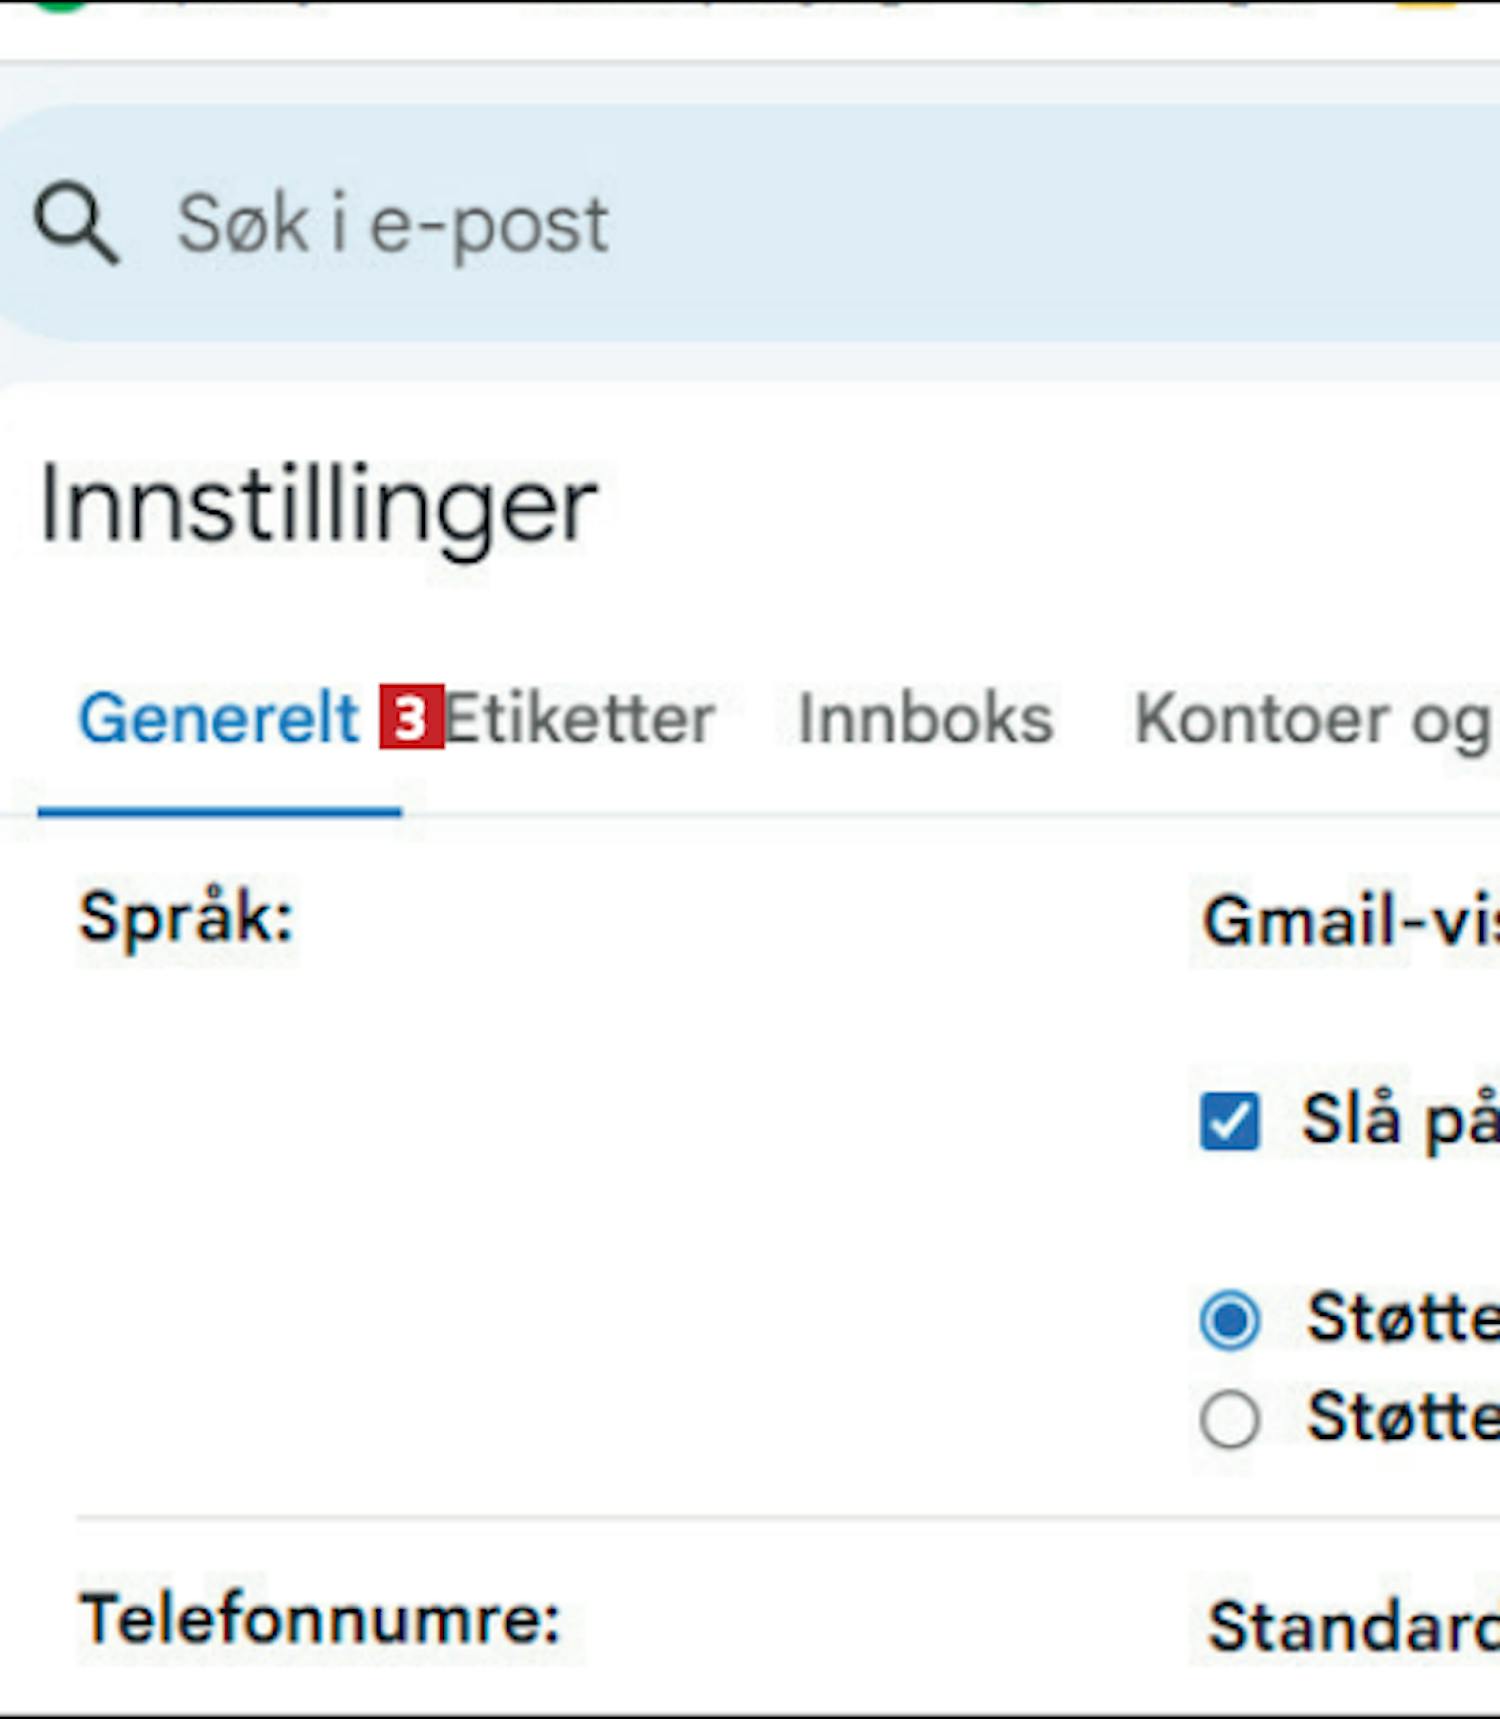The width and height of the screenshot is (1500, 1719).
Task: Click the "Standard" text beside Telefonnumre
Action: coord(1354,1626)
